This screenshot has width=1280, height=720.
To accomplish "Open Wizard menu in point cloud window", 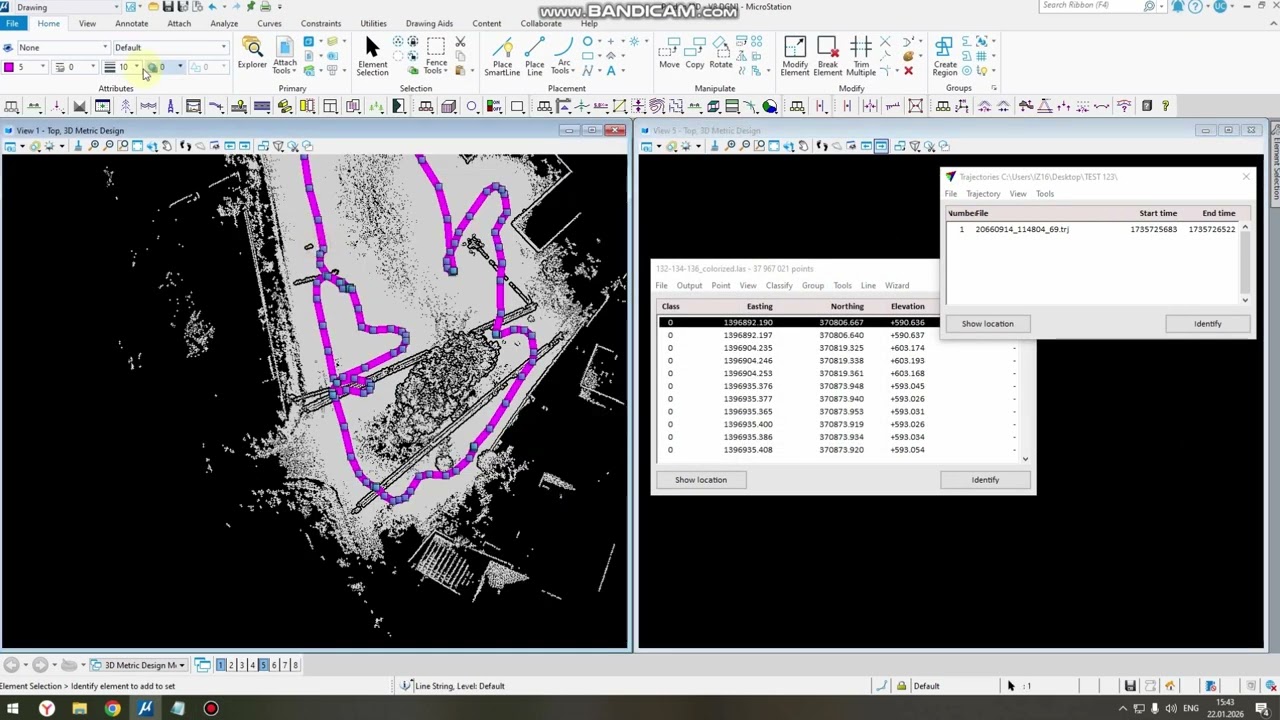I will (x=897, y=286).
